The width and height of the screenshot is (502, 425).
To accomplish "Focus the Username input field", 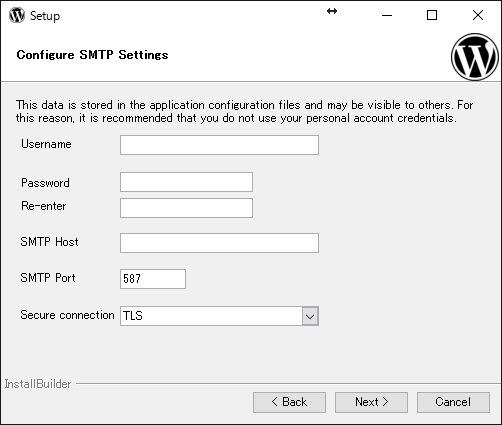I will [x=219, y=145].
